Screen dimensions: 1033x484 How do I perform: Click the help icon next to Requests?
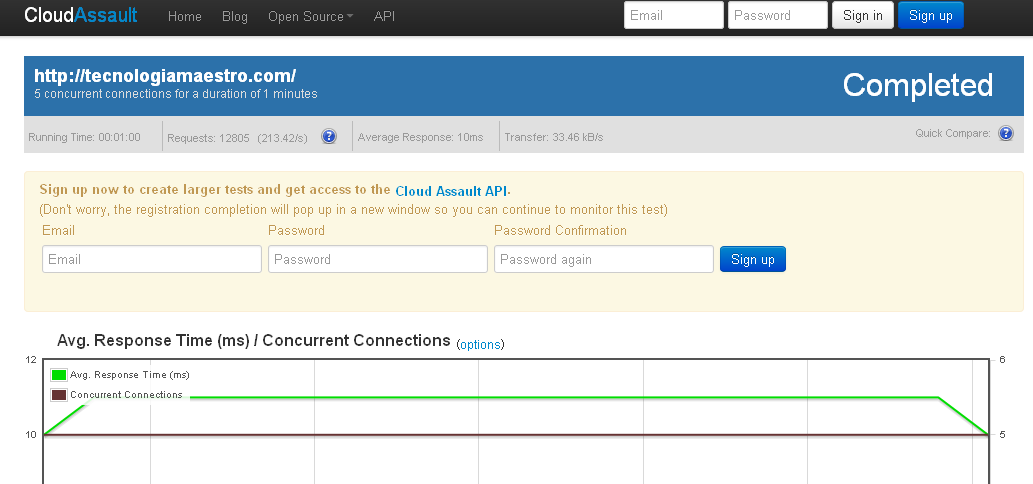(x=329, y=137)
